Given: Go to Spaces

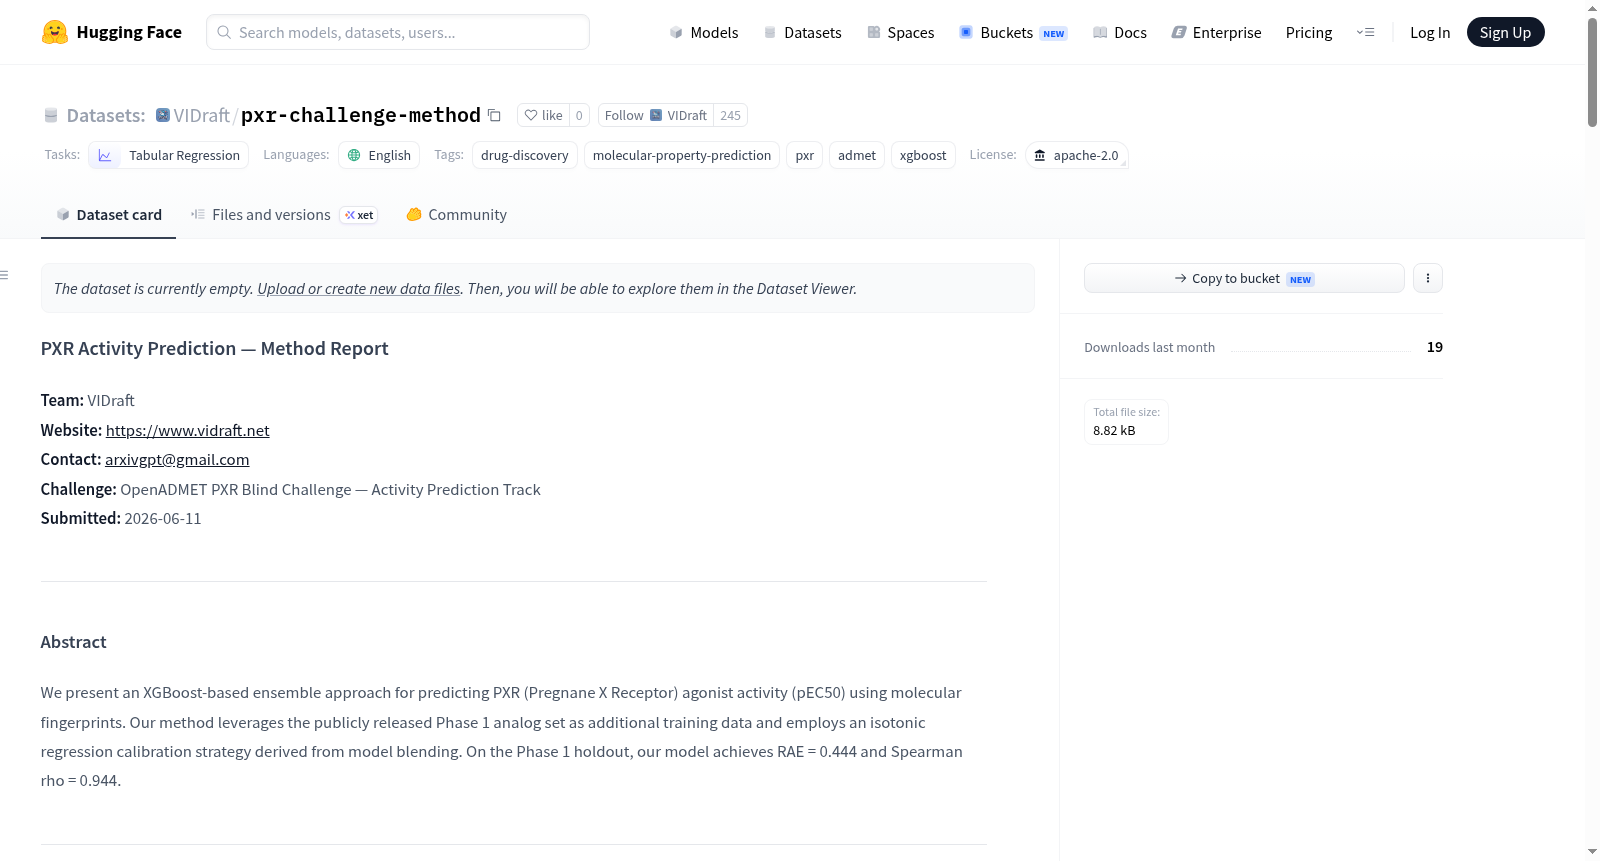Looking at the screenshot, I should point(900,32).
